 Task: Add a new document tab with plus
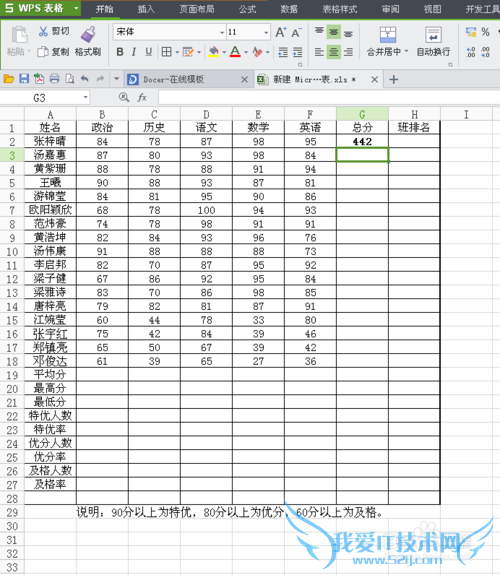tap(394, 79)
